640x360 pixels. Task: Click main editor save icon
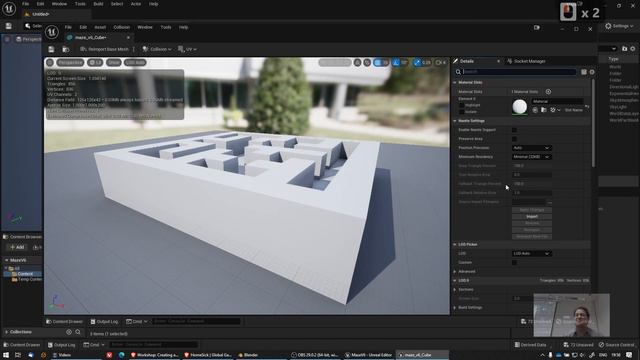click(x=8, y=26)
